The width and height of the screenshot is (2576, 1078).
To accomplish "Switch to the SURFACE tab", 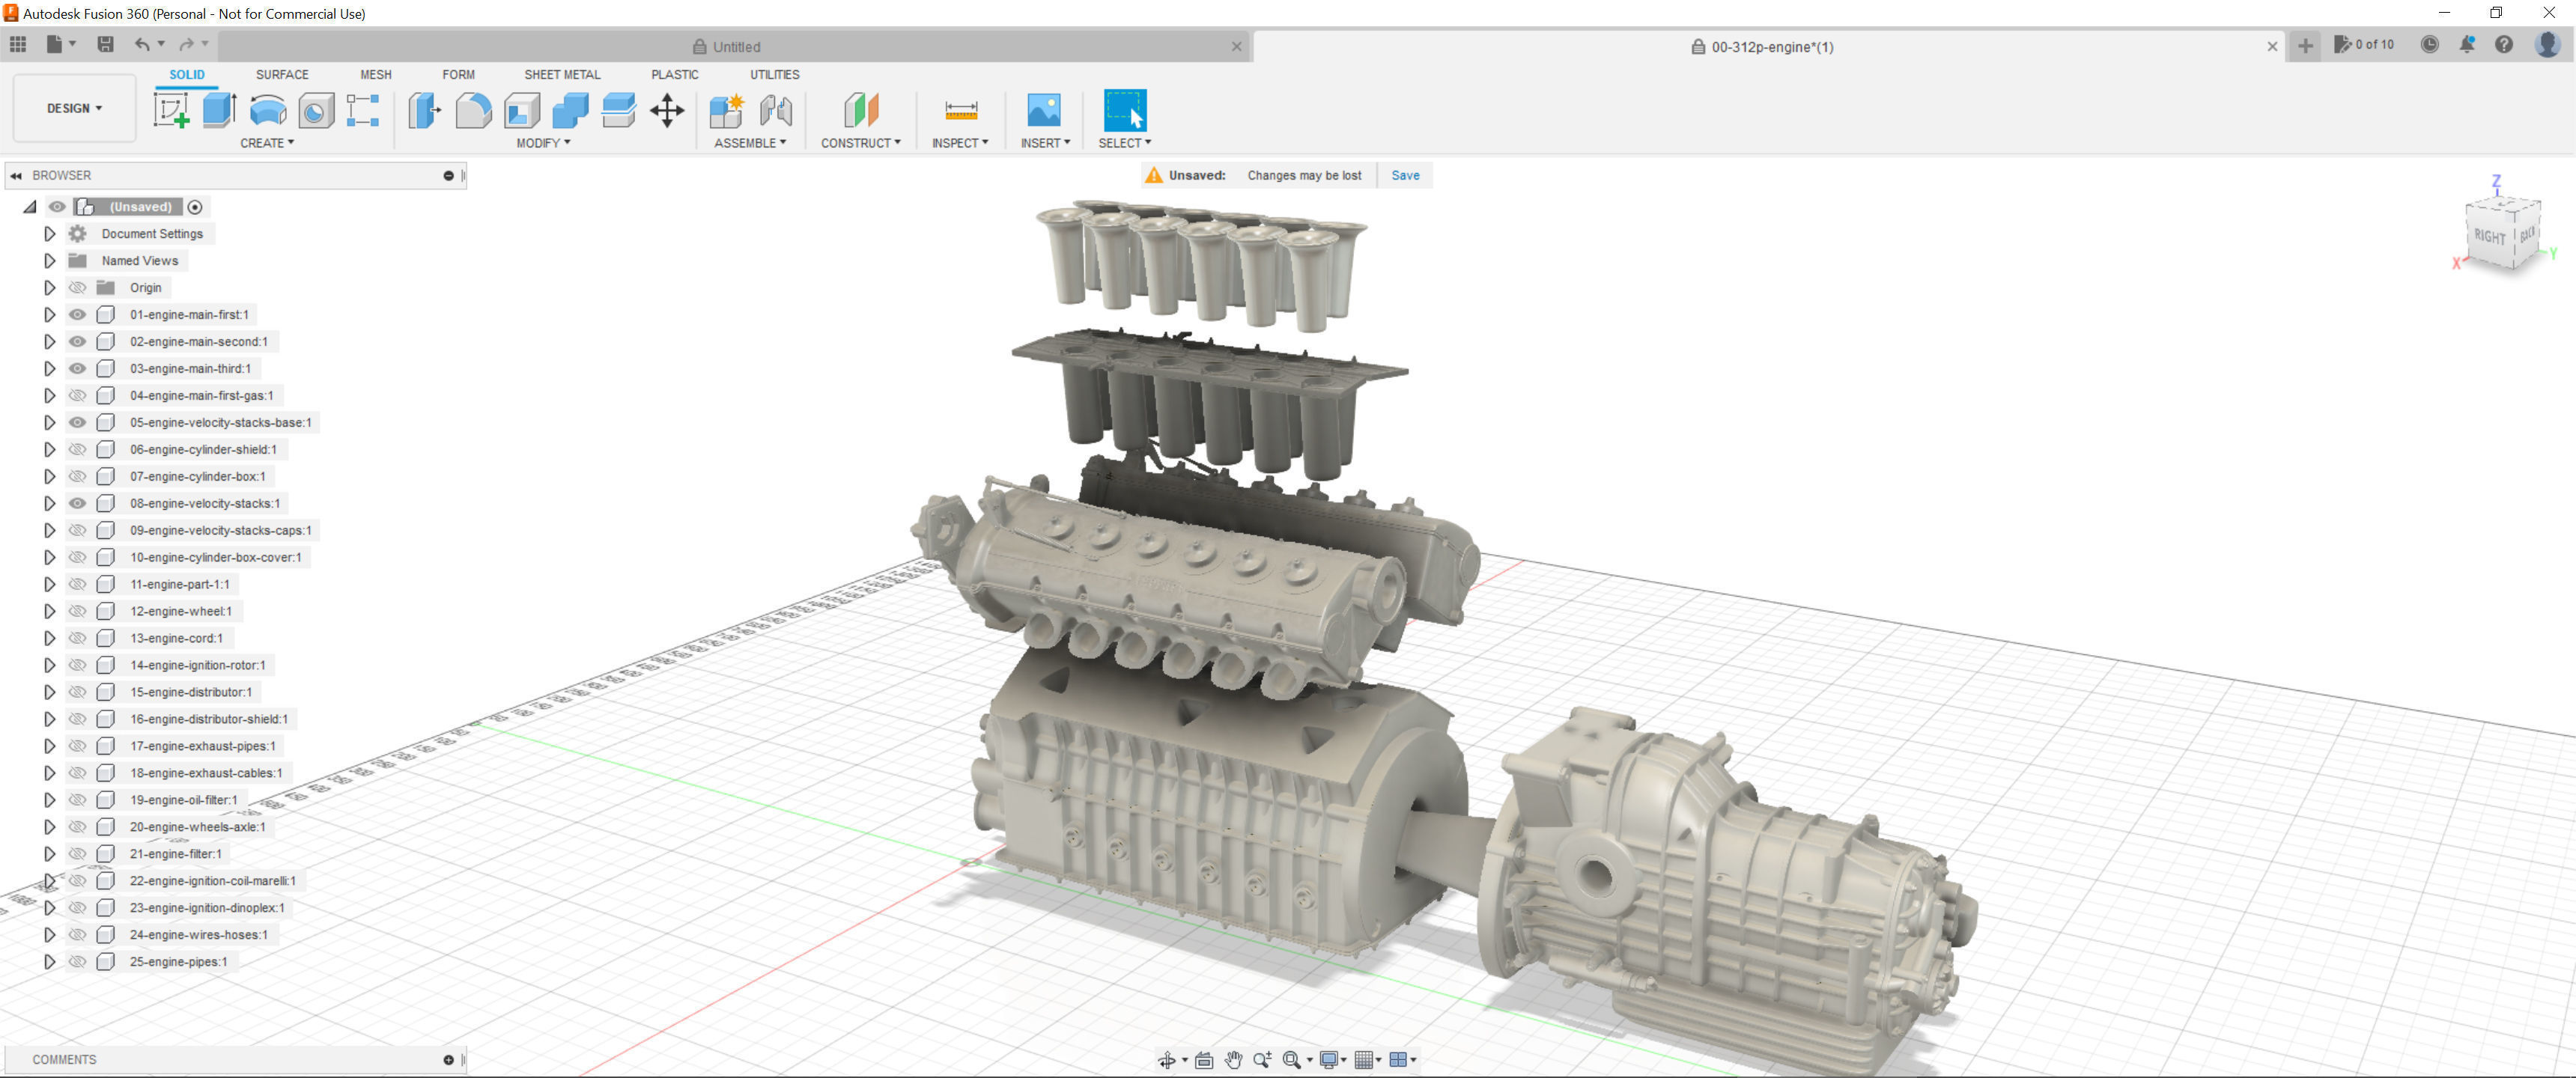I will (282, 75).
